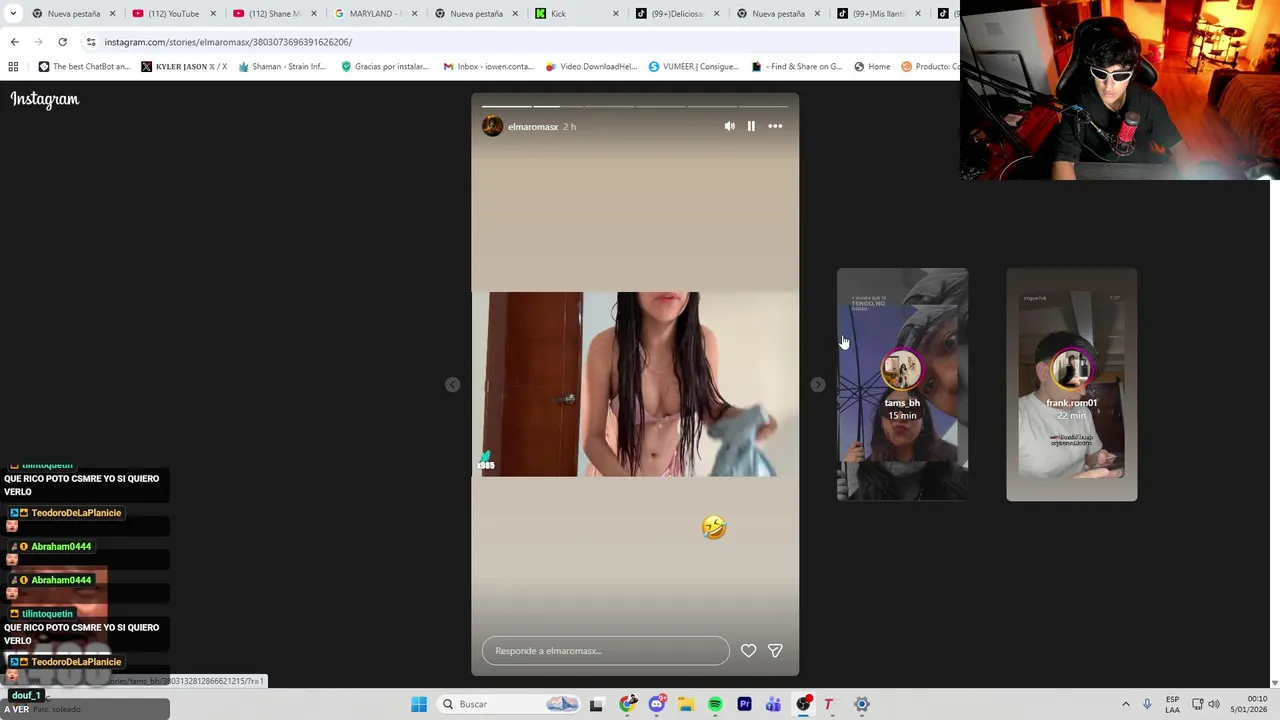Open the '- Find & Share on G...' bookmark
The width and height of the screenshot is (1280, 720).
click(x=796, y=67)
